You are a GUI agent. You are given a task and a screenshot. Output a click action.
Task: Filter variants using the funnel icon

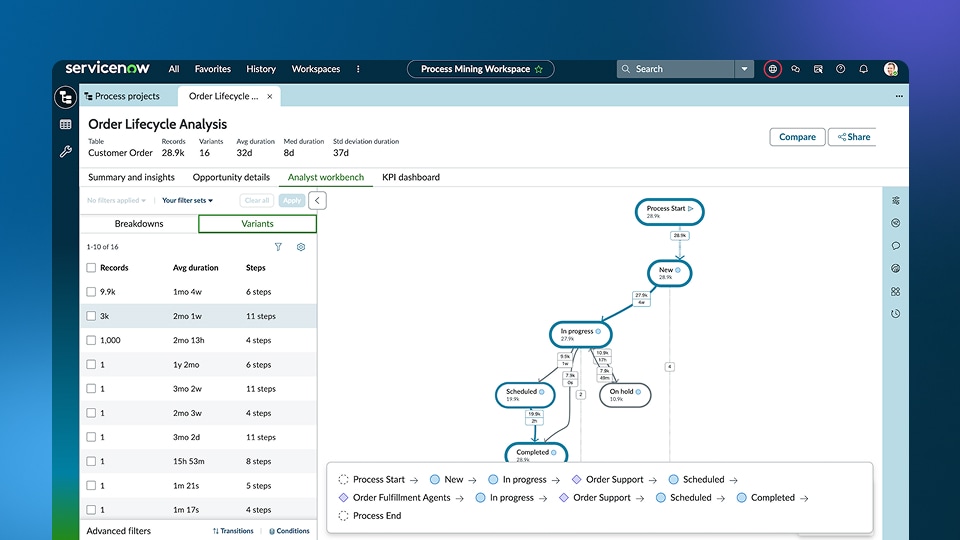coord(278,247)
